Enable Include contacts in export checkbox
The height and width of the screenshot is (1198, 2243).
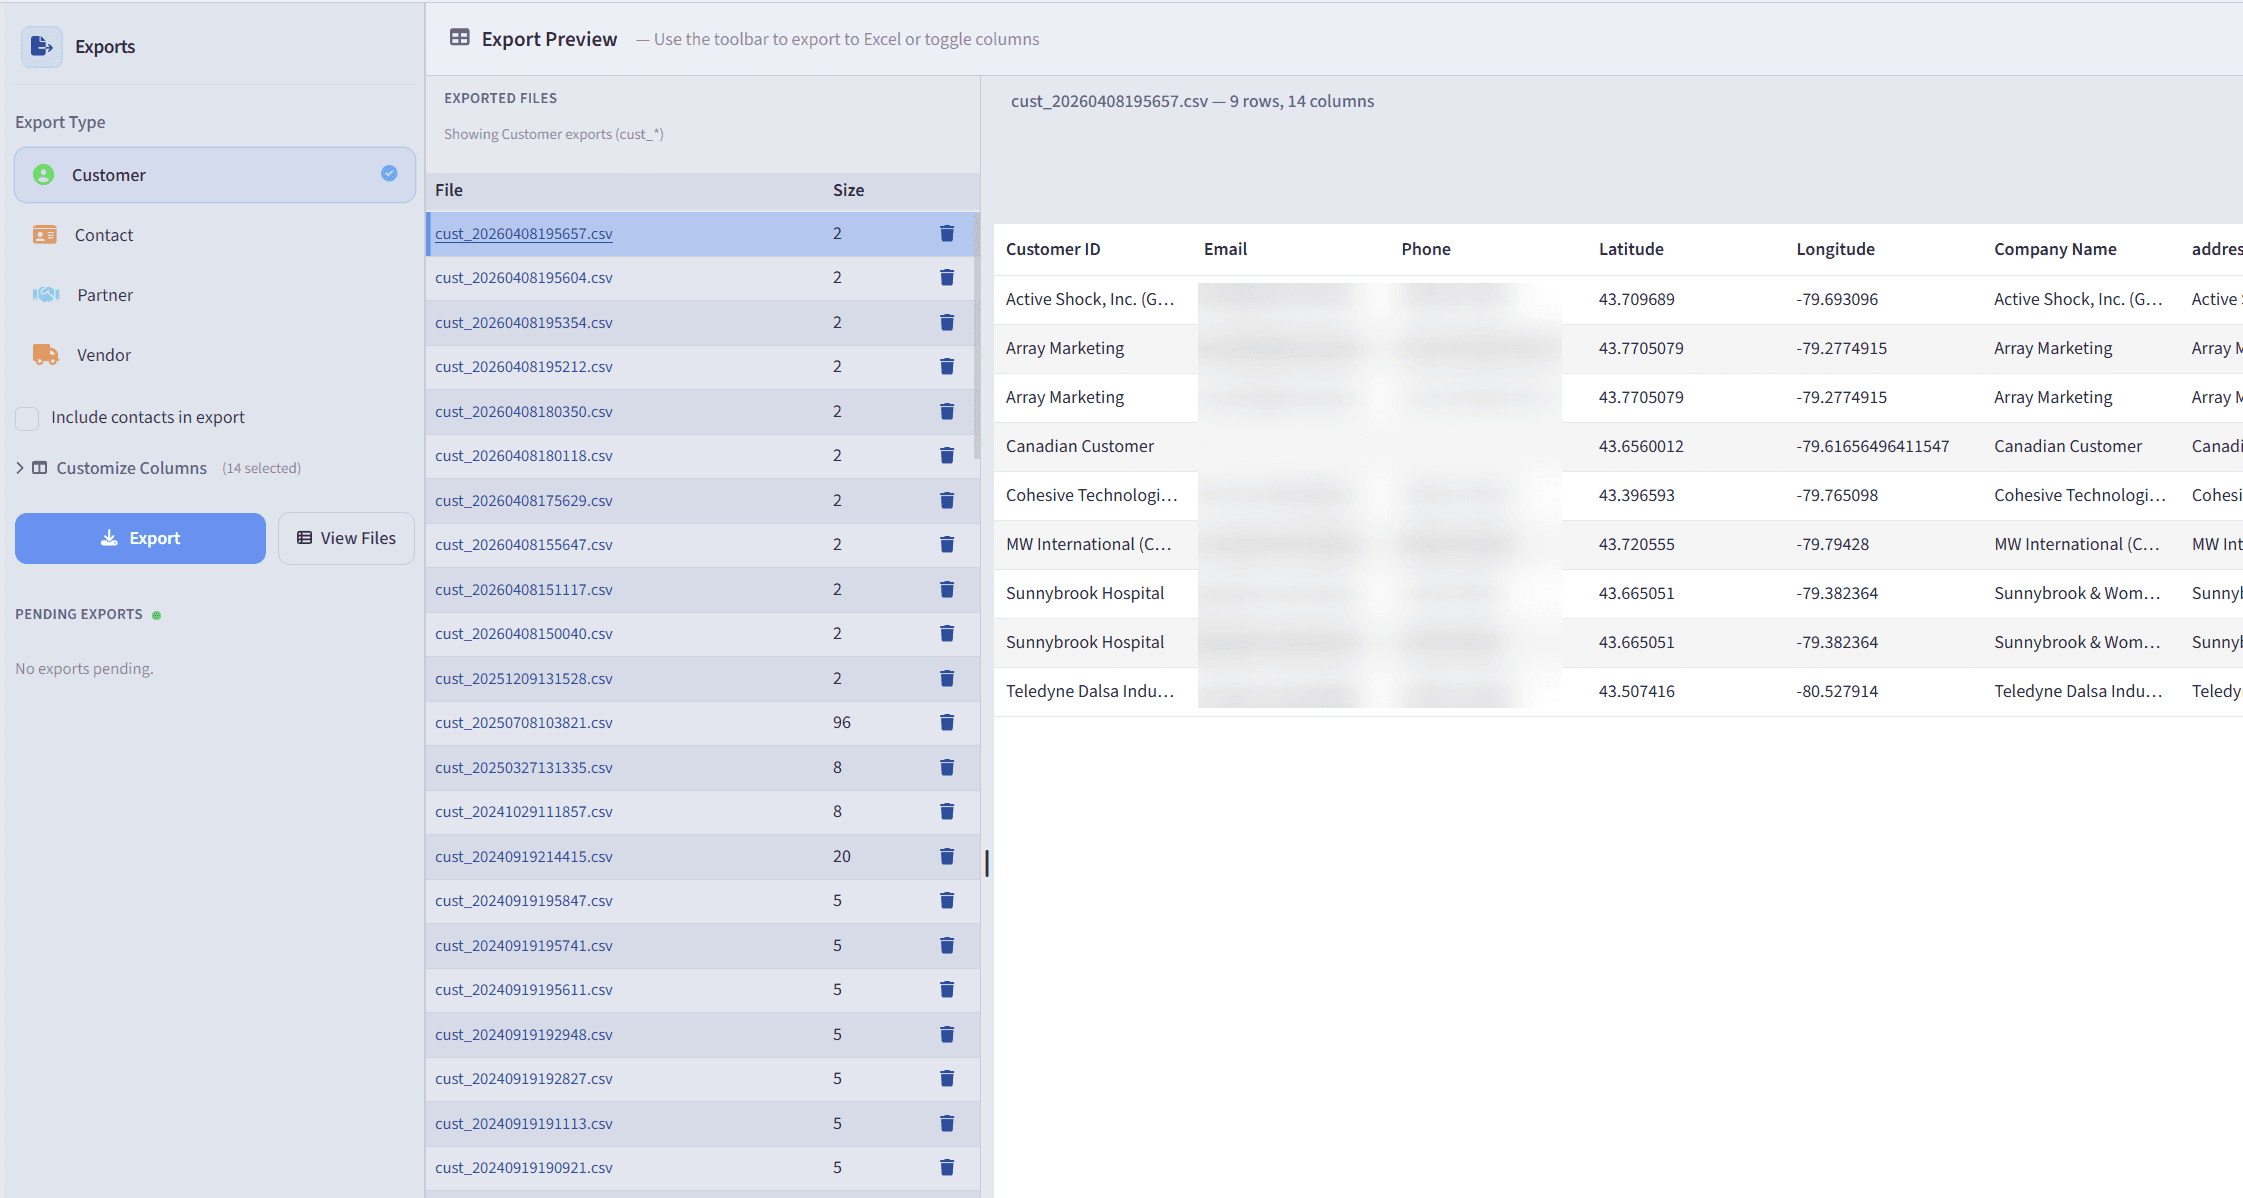click(27, 418)
